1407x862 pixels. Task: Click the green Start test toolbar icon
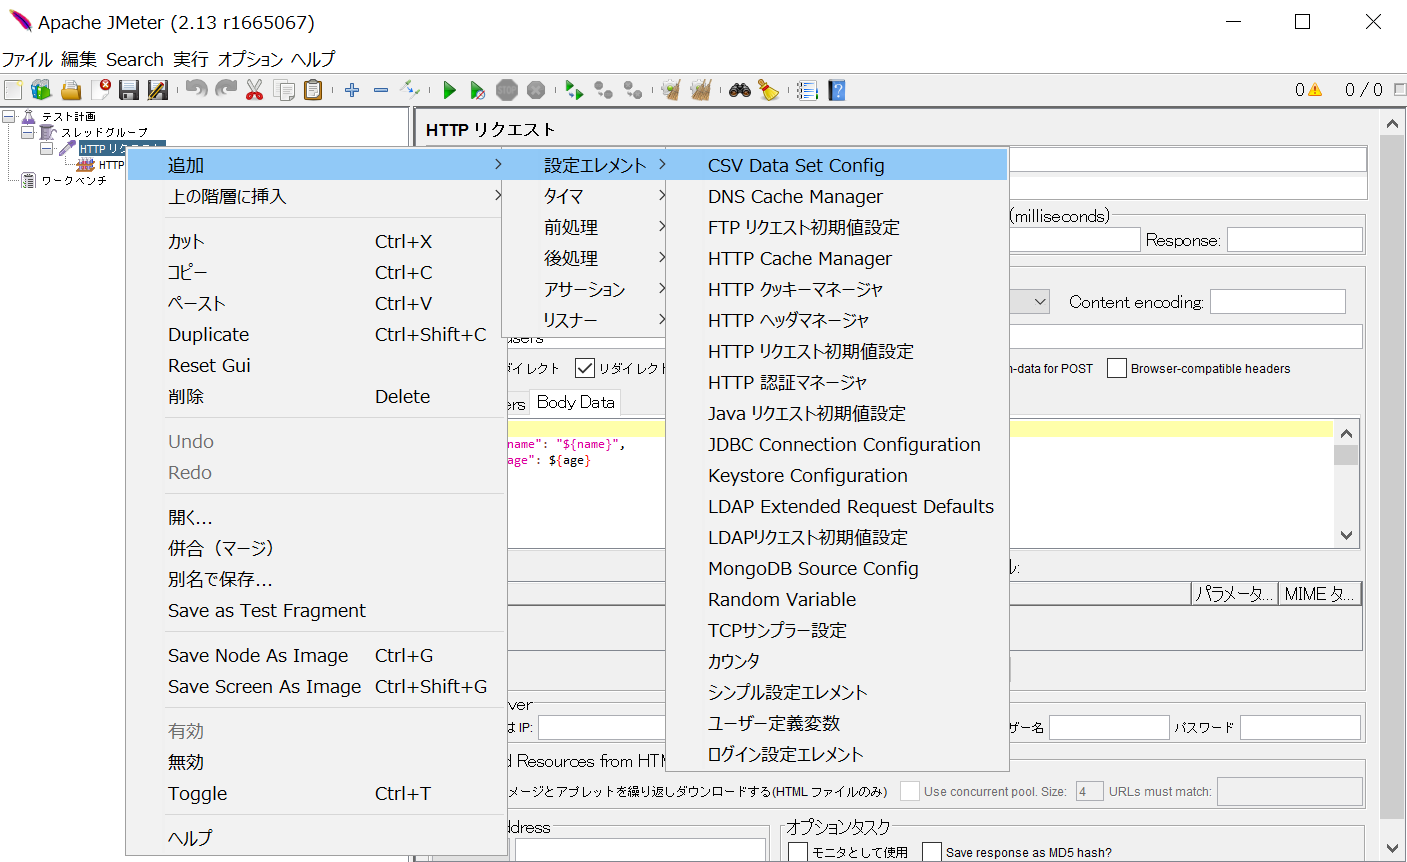point(449,91)
